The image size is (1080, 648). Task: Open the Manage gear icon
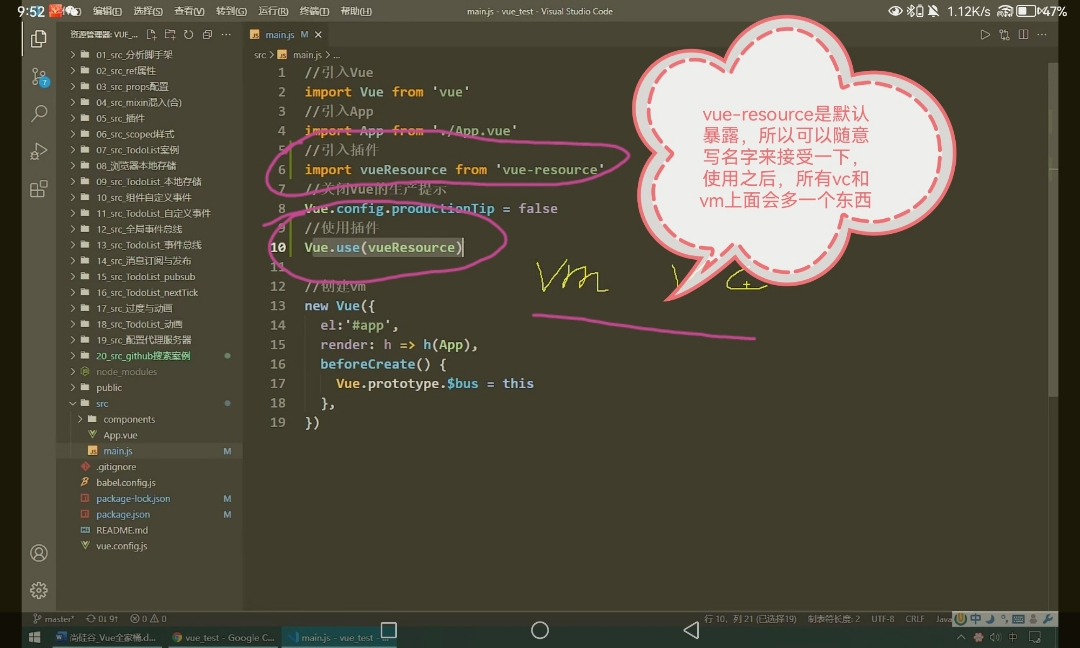click(x=39, y=590)
